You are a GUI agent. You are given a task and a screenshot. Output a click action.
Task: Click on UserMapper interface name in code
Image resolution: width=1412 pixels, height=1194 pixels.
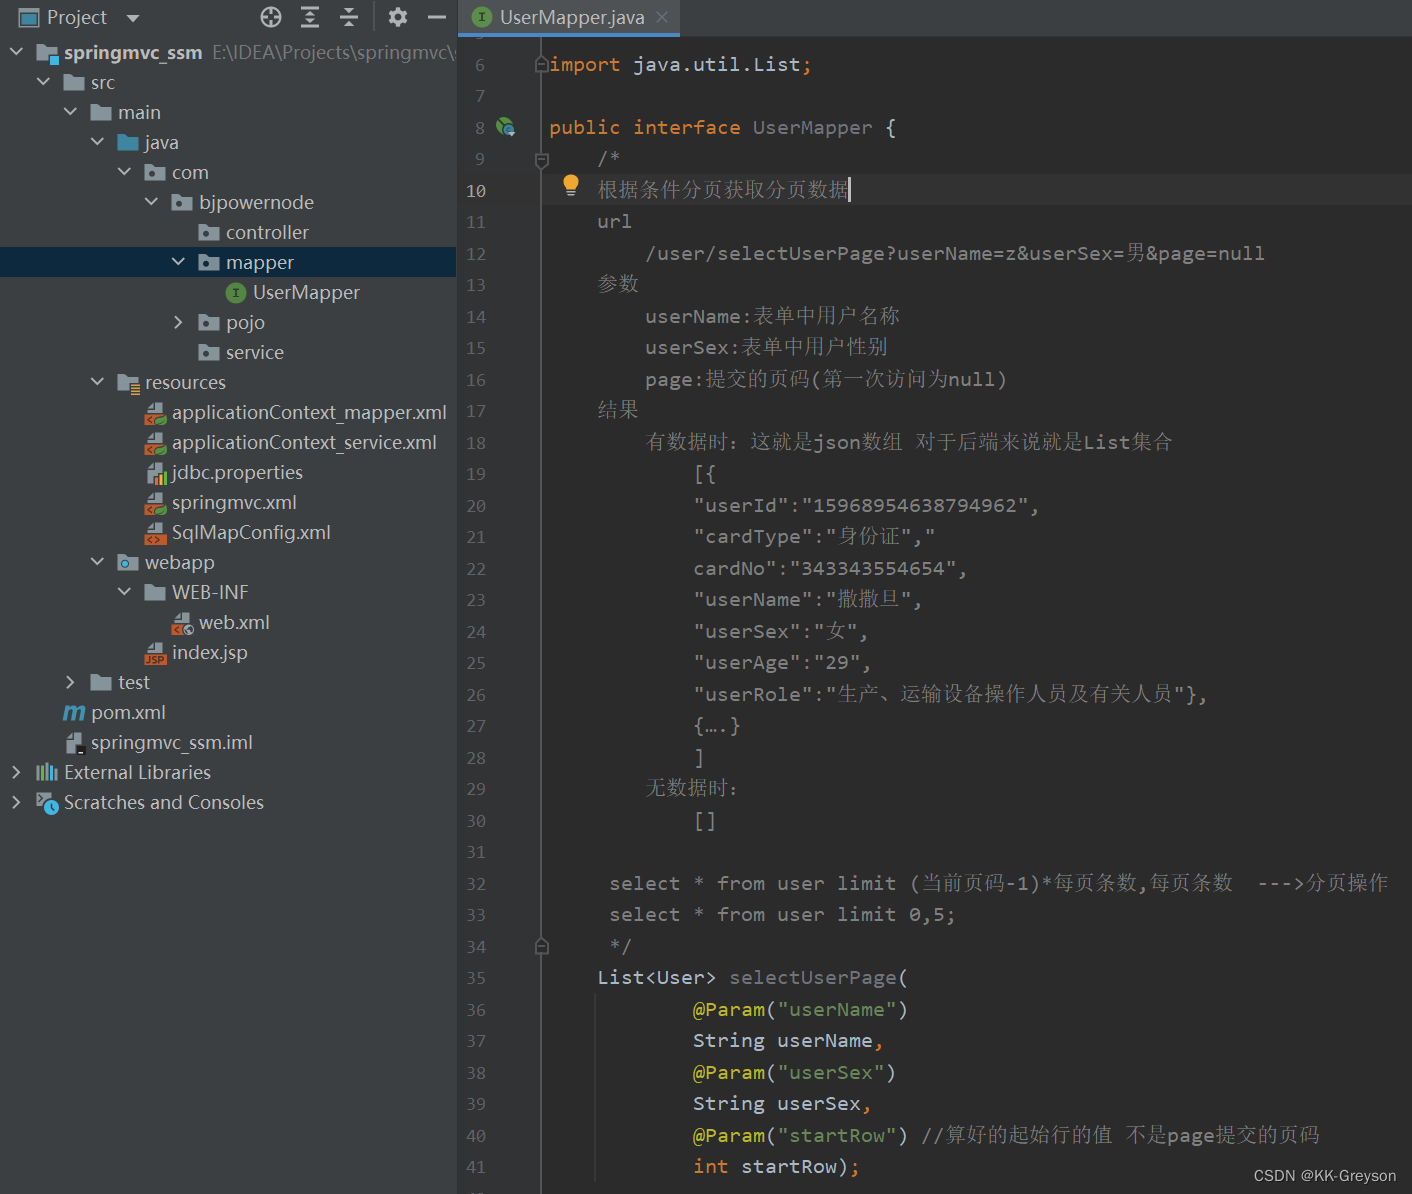[812, 127]
